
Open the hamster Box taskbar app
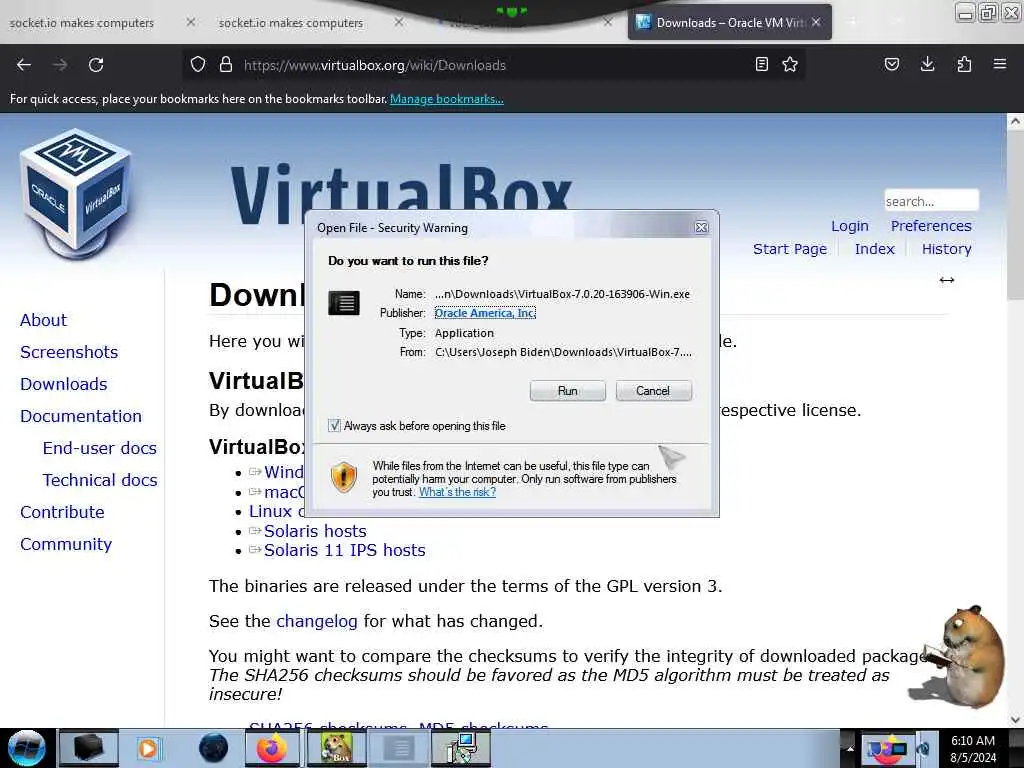(x=336, y=748)
